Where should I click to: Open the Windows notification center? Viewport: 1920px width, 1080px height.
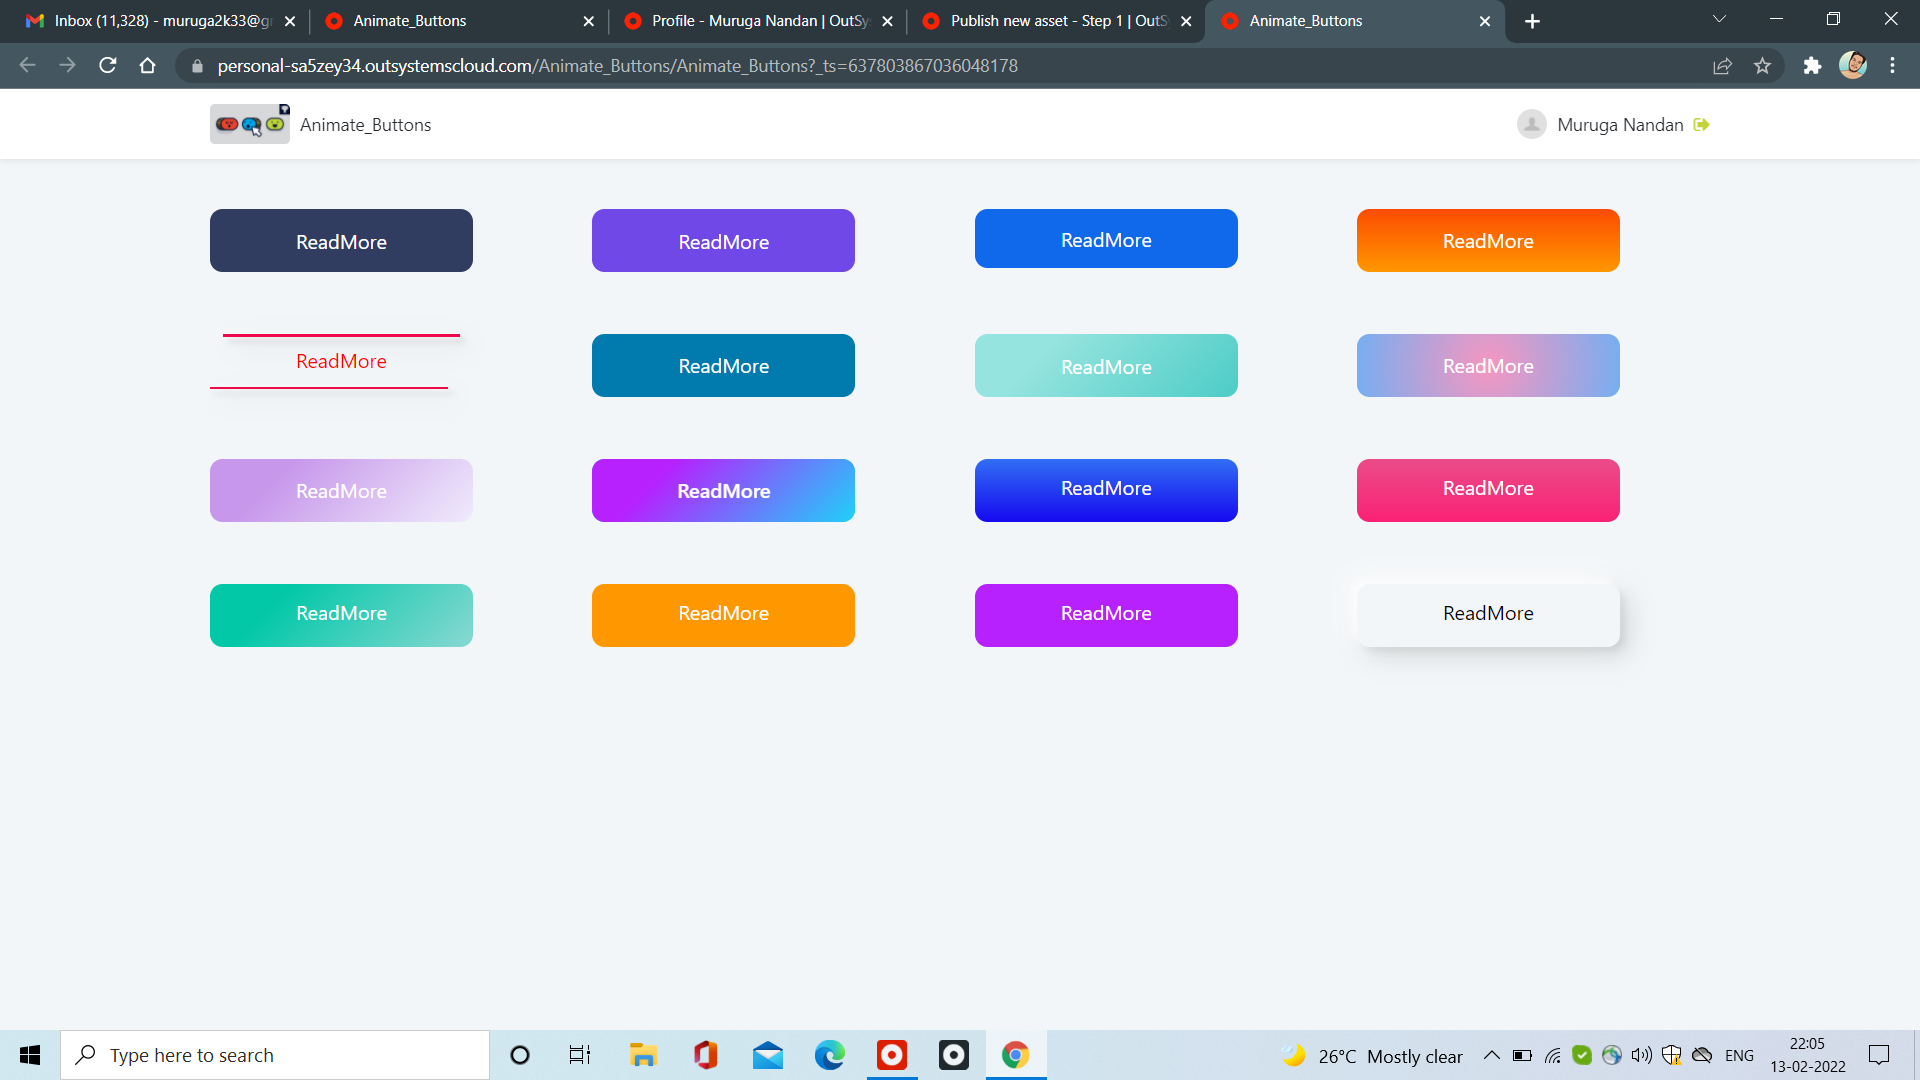[1879, 1055]
